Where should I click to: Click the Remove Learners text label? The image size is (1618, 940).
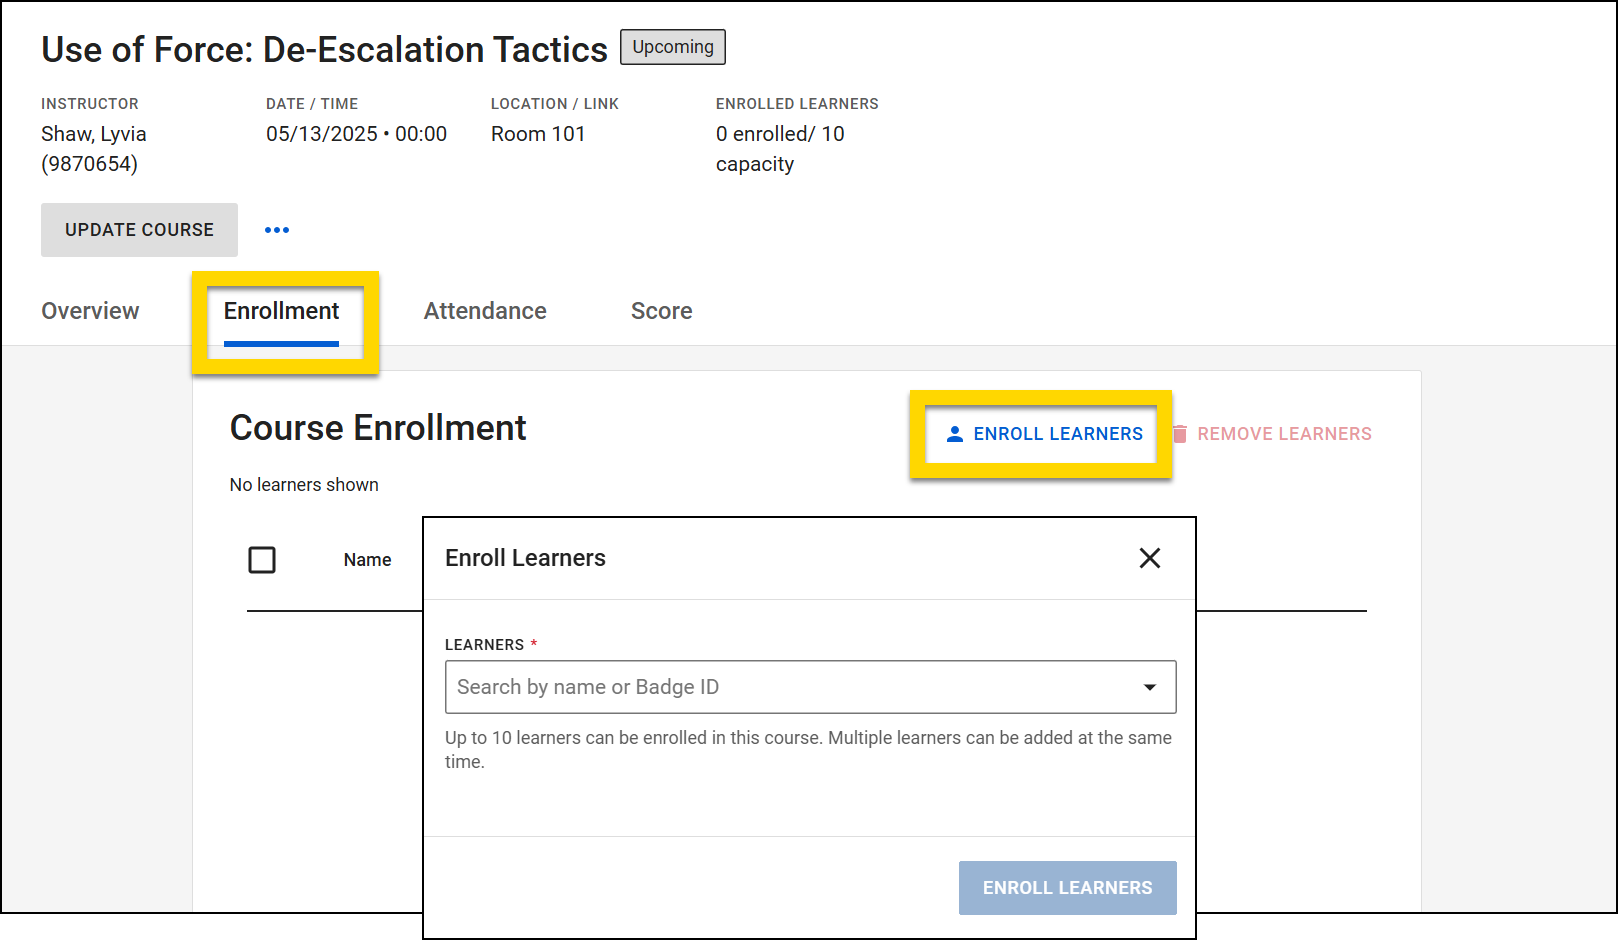[x=1284, y=434]
